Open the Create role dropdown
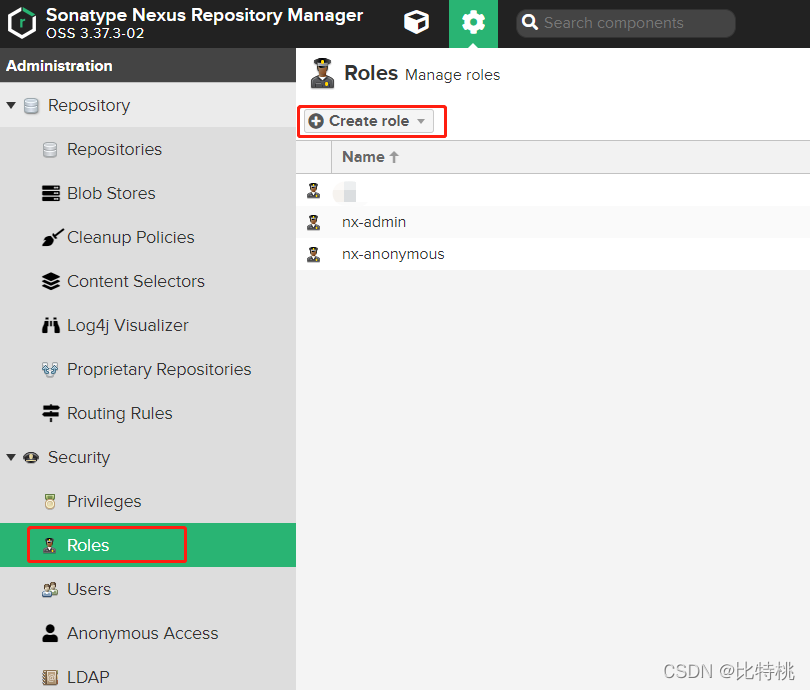The width and height of the screenshot is (810, 690). (369, 121)
